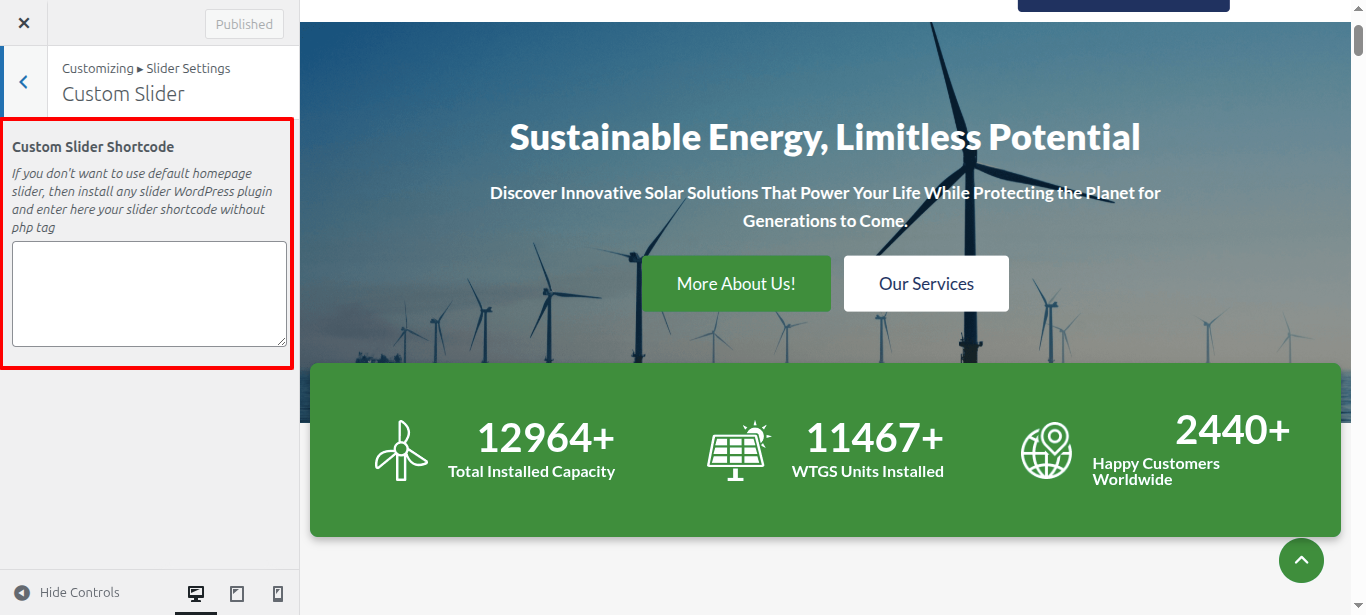The image size is (1366, 615).
Task: Select the Happy Customers Worldwide text
Action: point(1155,471)
